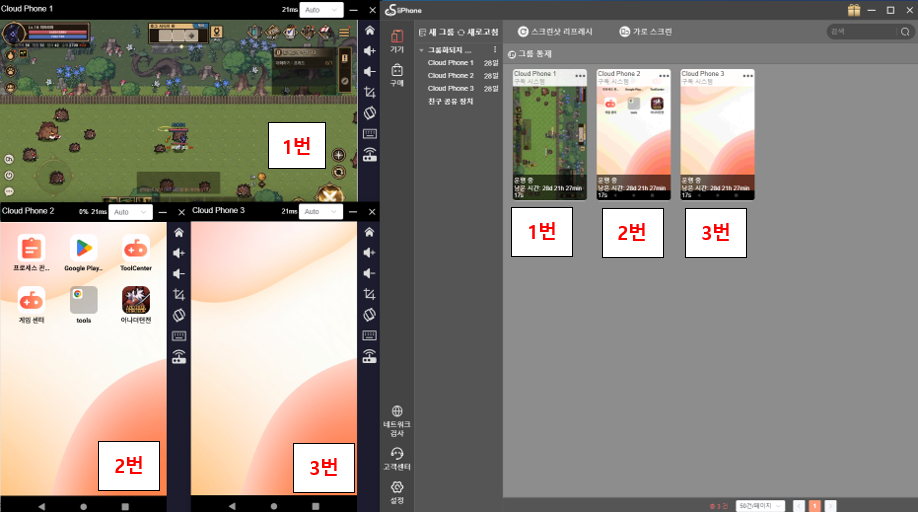Open the 50건/페이지 page size dropdown
This screenshot has width=918, height=512.
coord(760,506)
